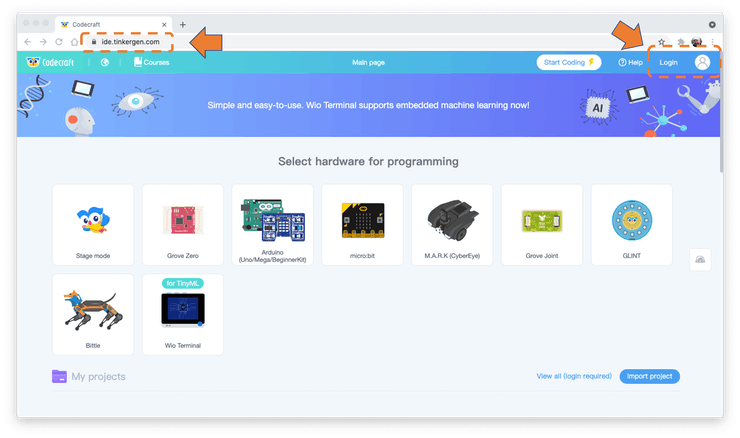740x438 pixels.
Task: Select the Codecraft browser tab
Action: pyautogui.click(x=113, y=25)
